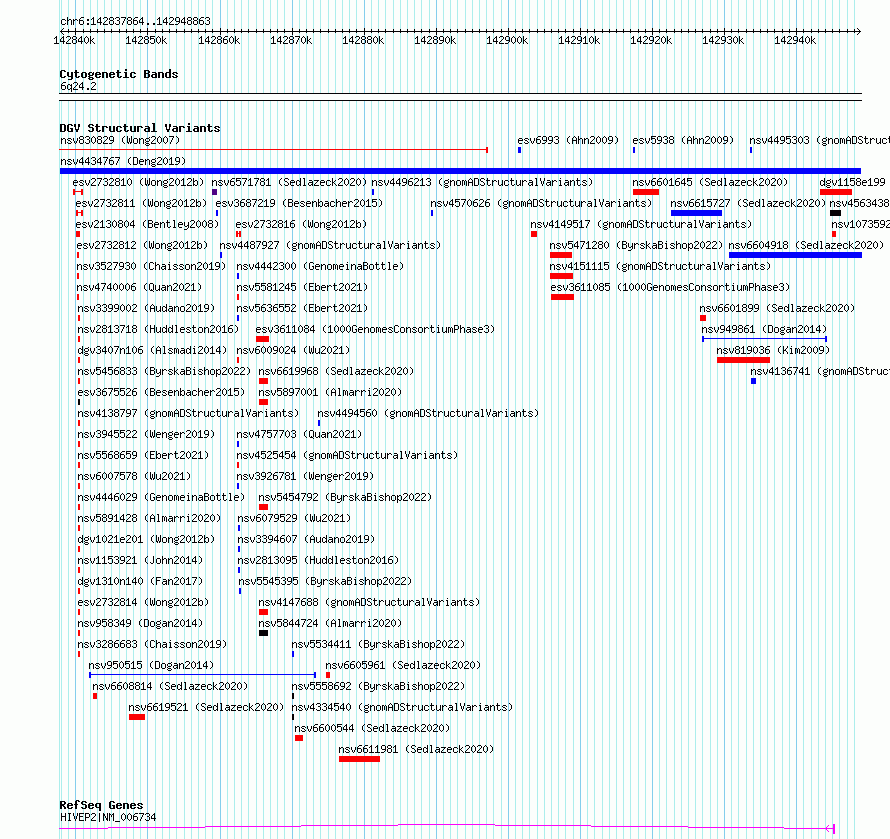The image size is (890, 839).
Task: Open HIVEP2|NM_006734 RefSeq gene
Action: 108,817
